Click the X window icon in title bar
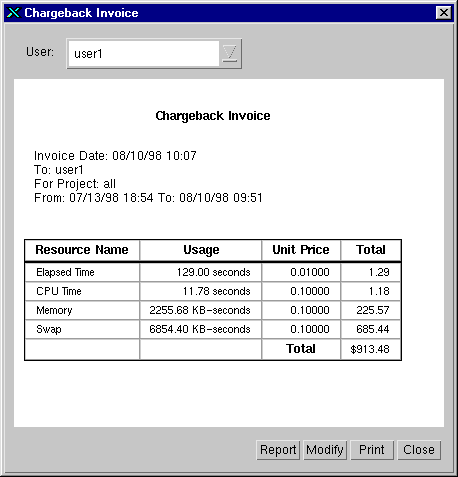Viewport: 458px width, 477px height. coord(14,13)
